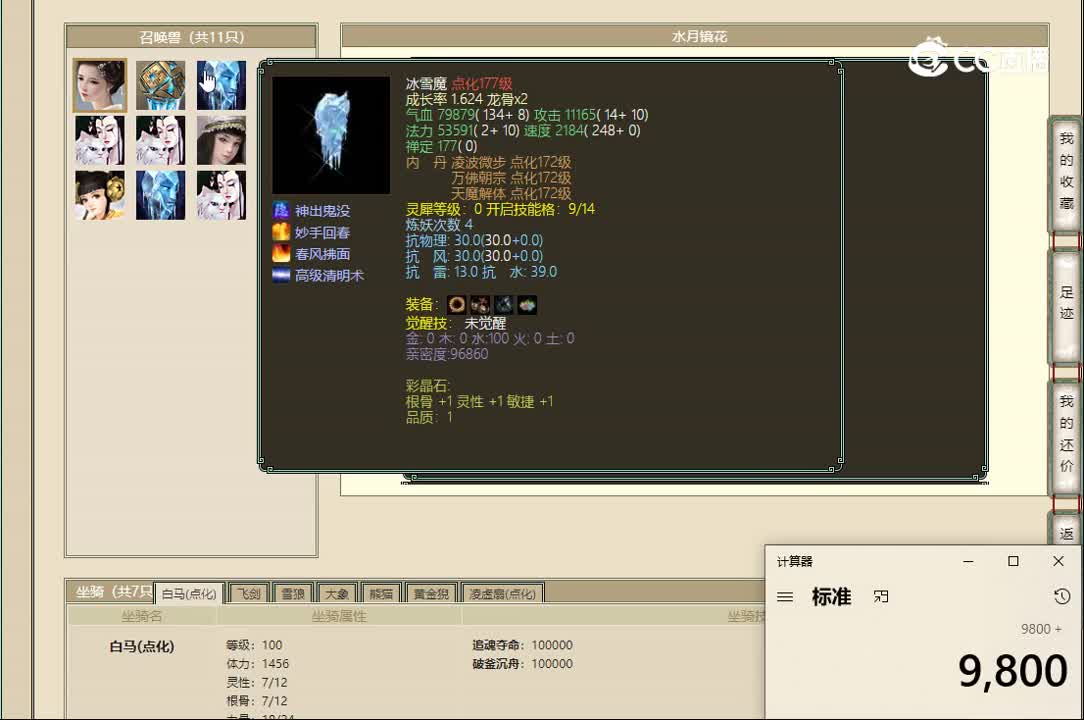Open the calculator history icon
1084x720 pixels.
tap(1062, 596)
